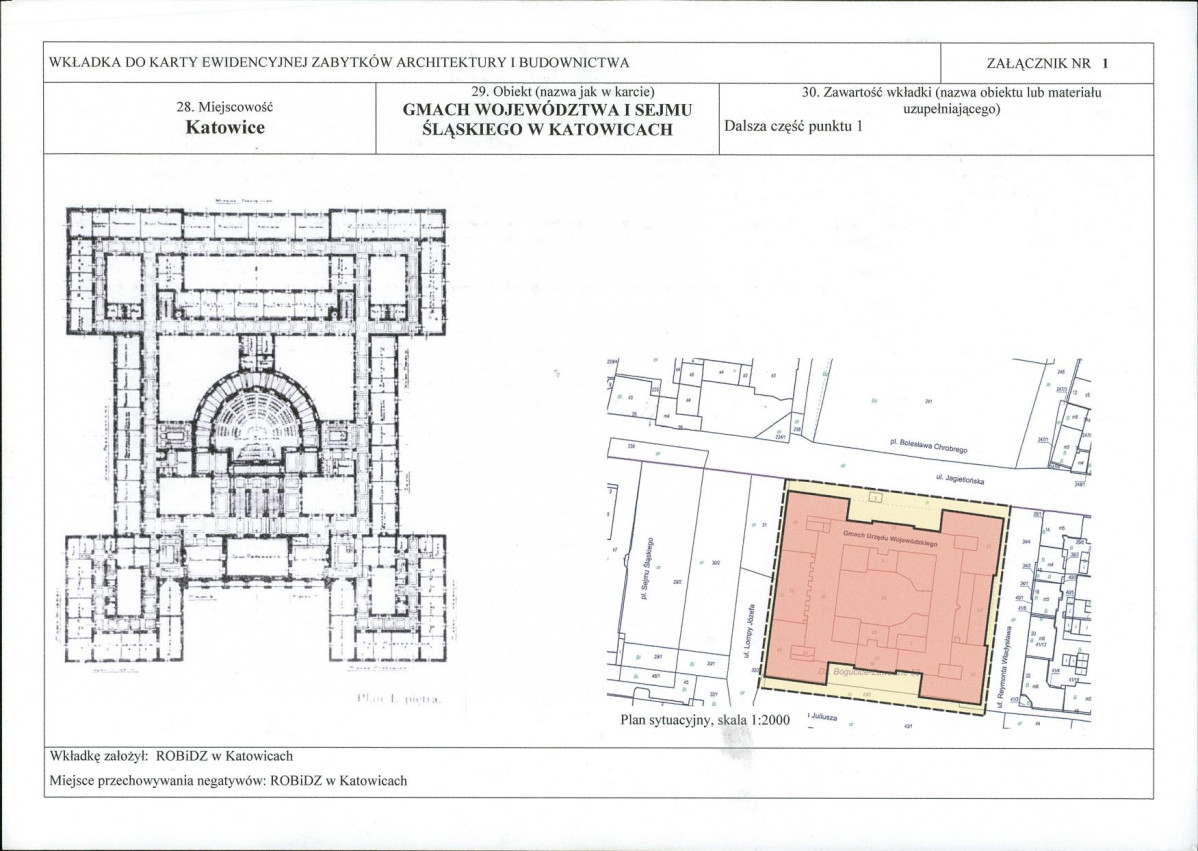
Task: Click the 'Miejsce przechowywania negatywów' footer line
Action: pyautogui.click(x=227, y=781)
